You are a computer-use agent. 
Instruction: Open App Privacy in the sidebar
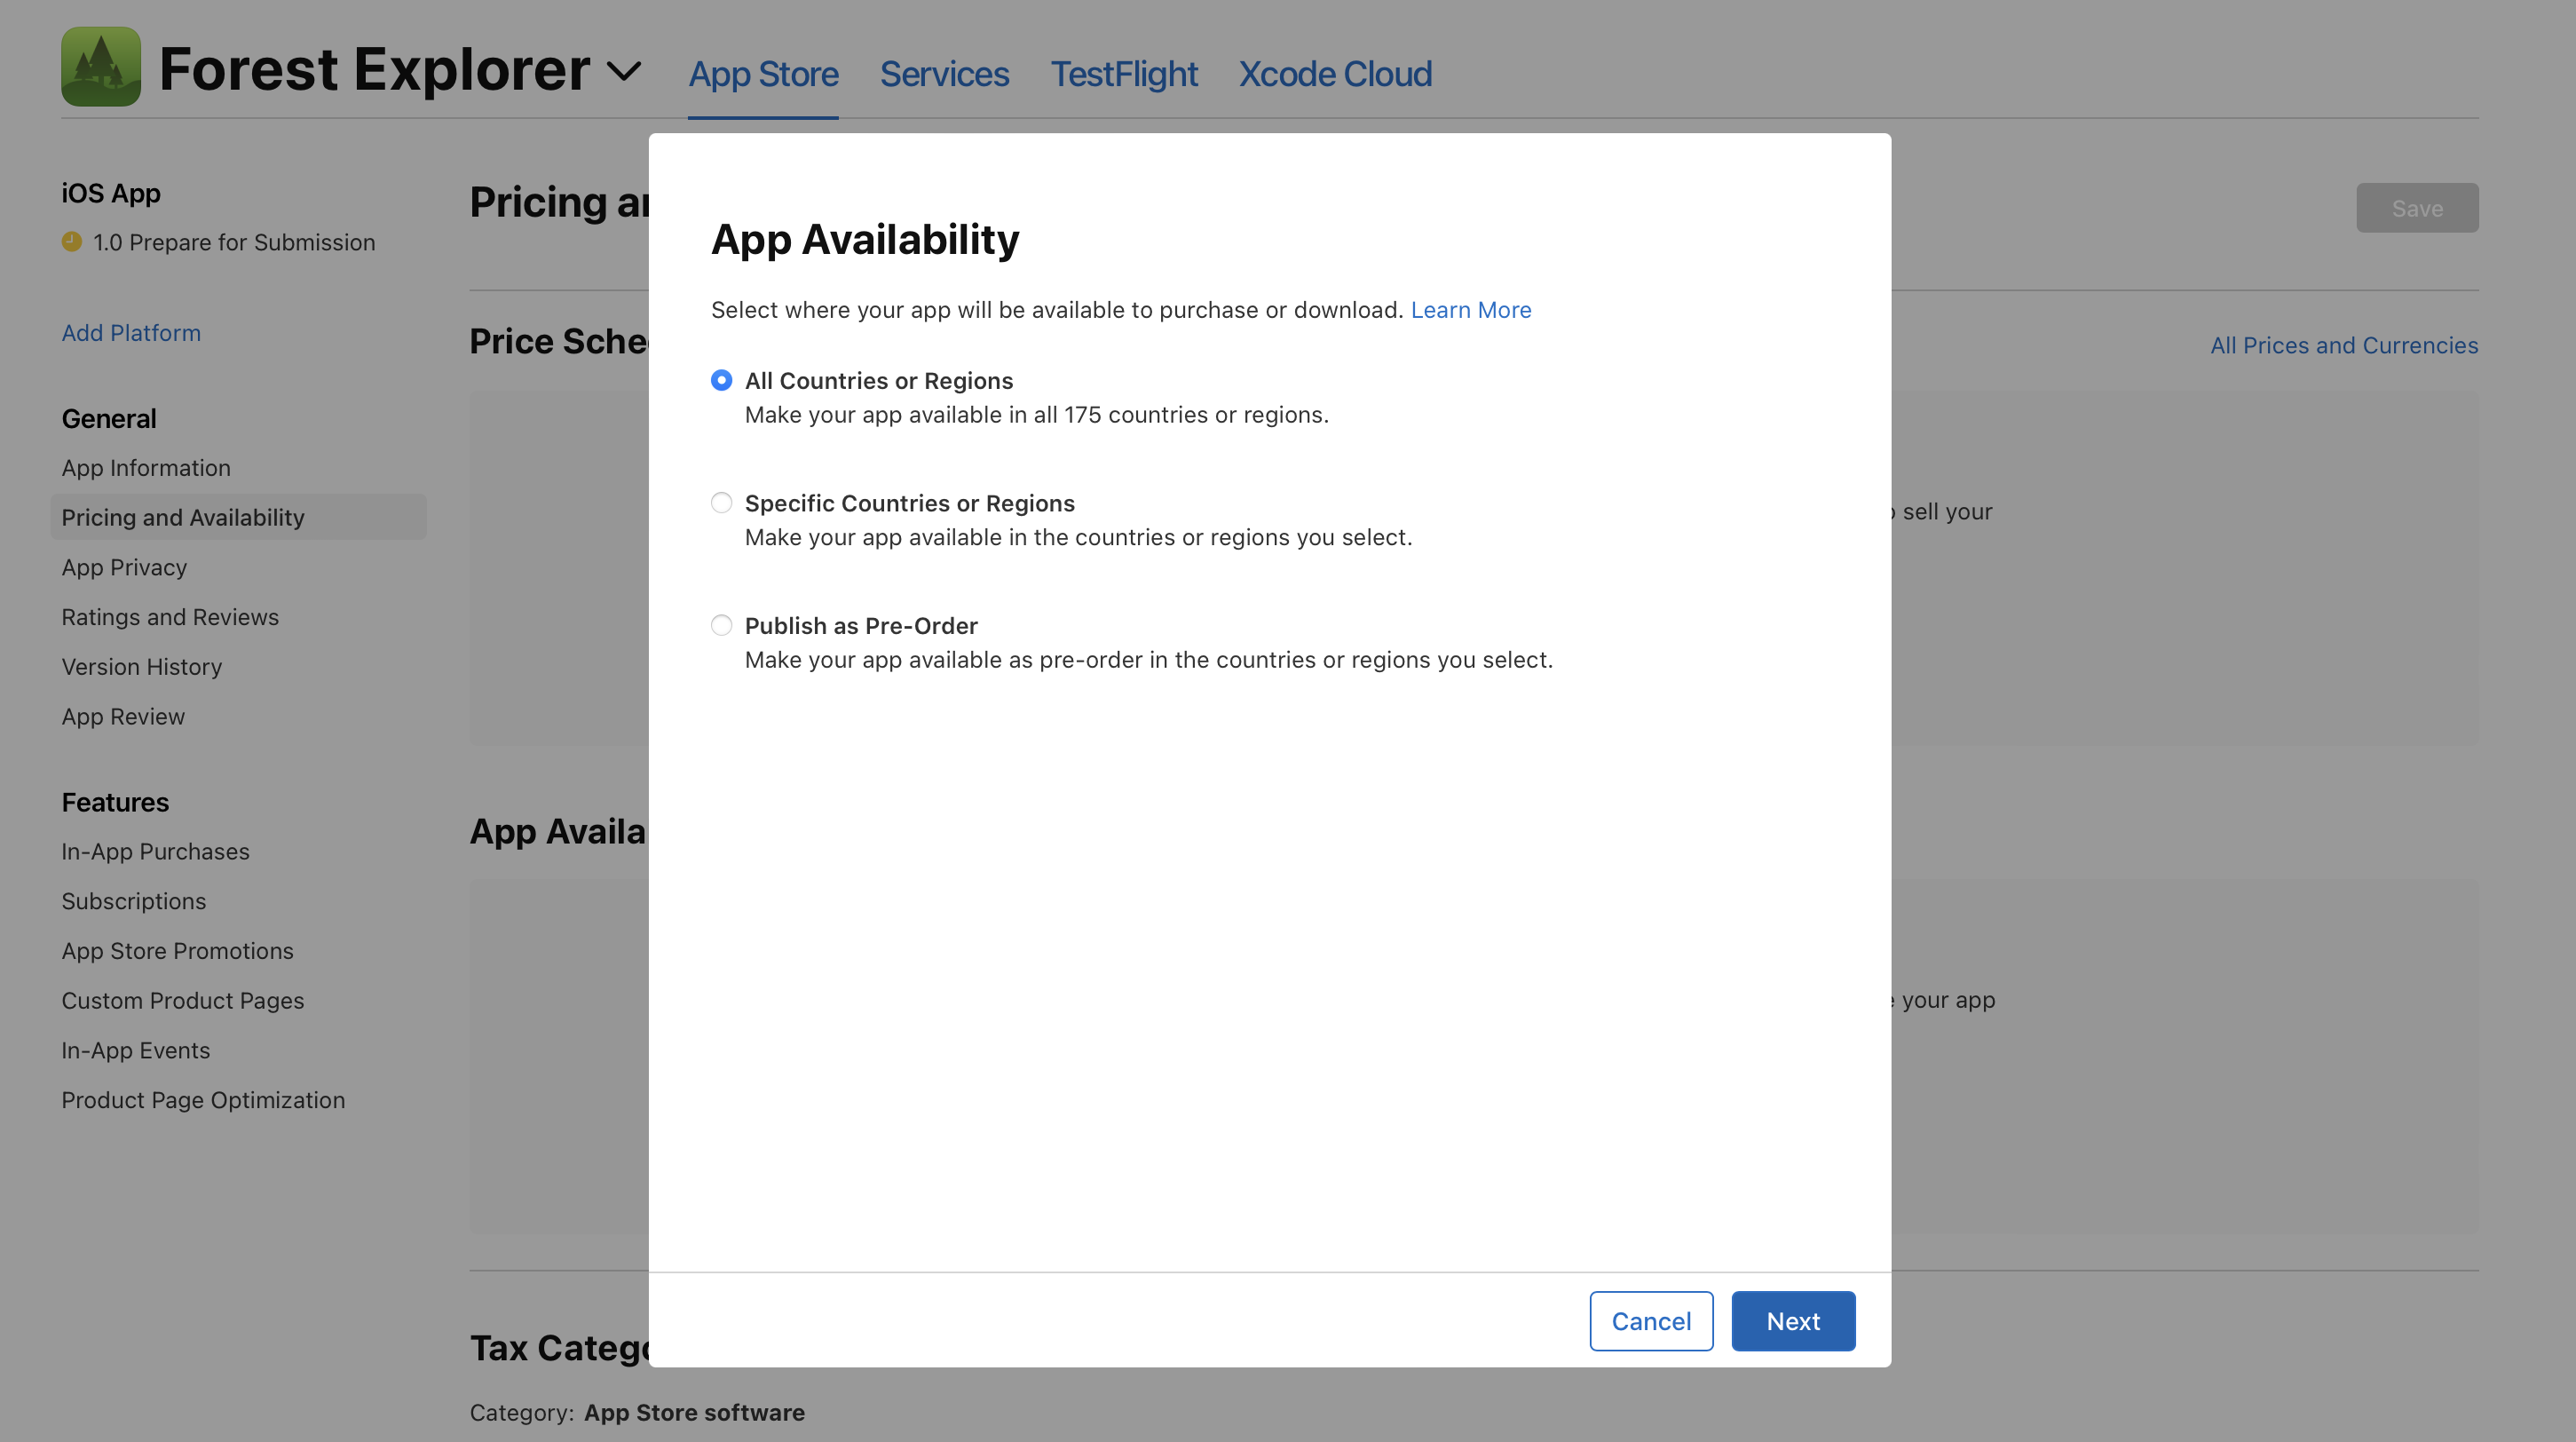coord(124,567)
